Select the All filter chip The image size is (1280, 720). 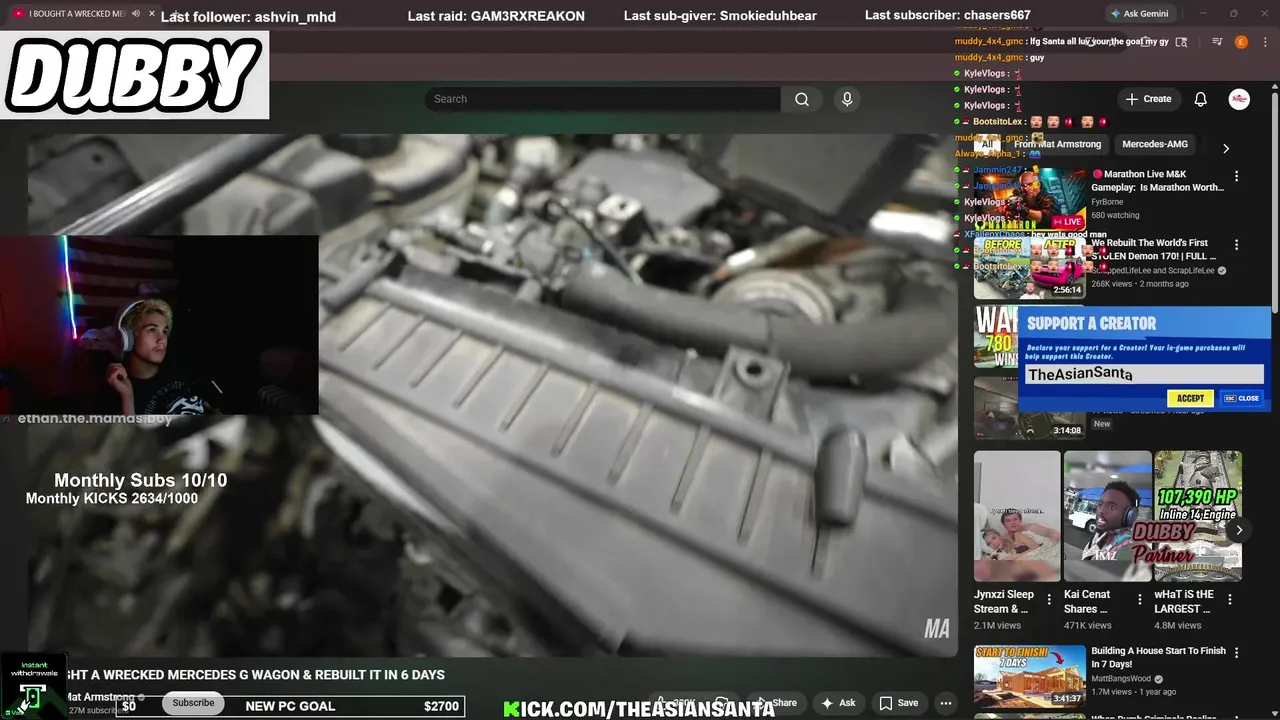pyautogui.click(x=987, y=144)
